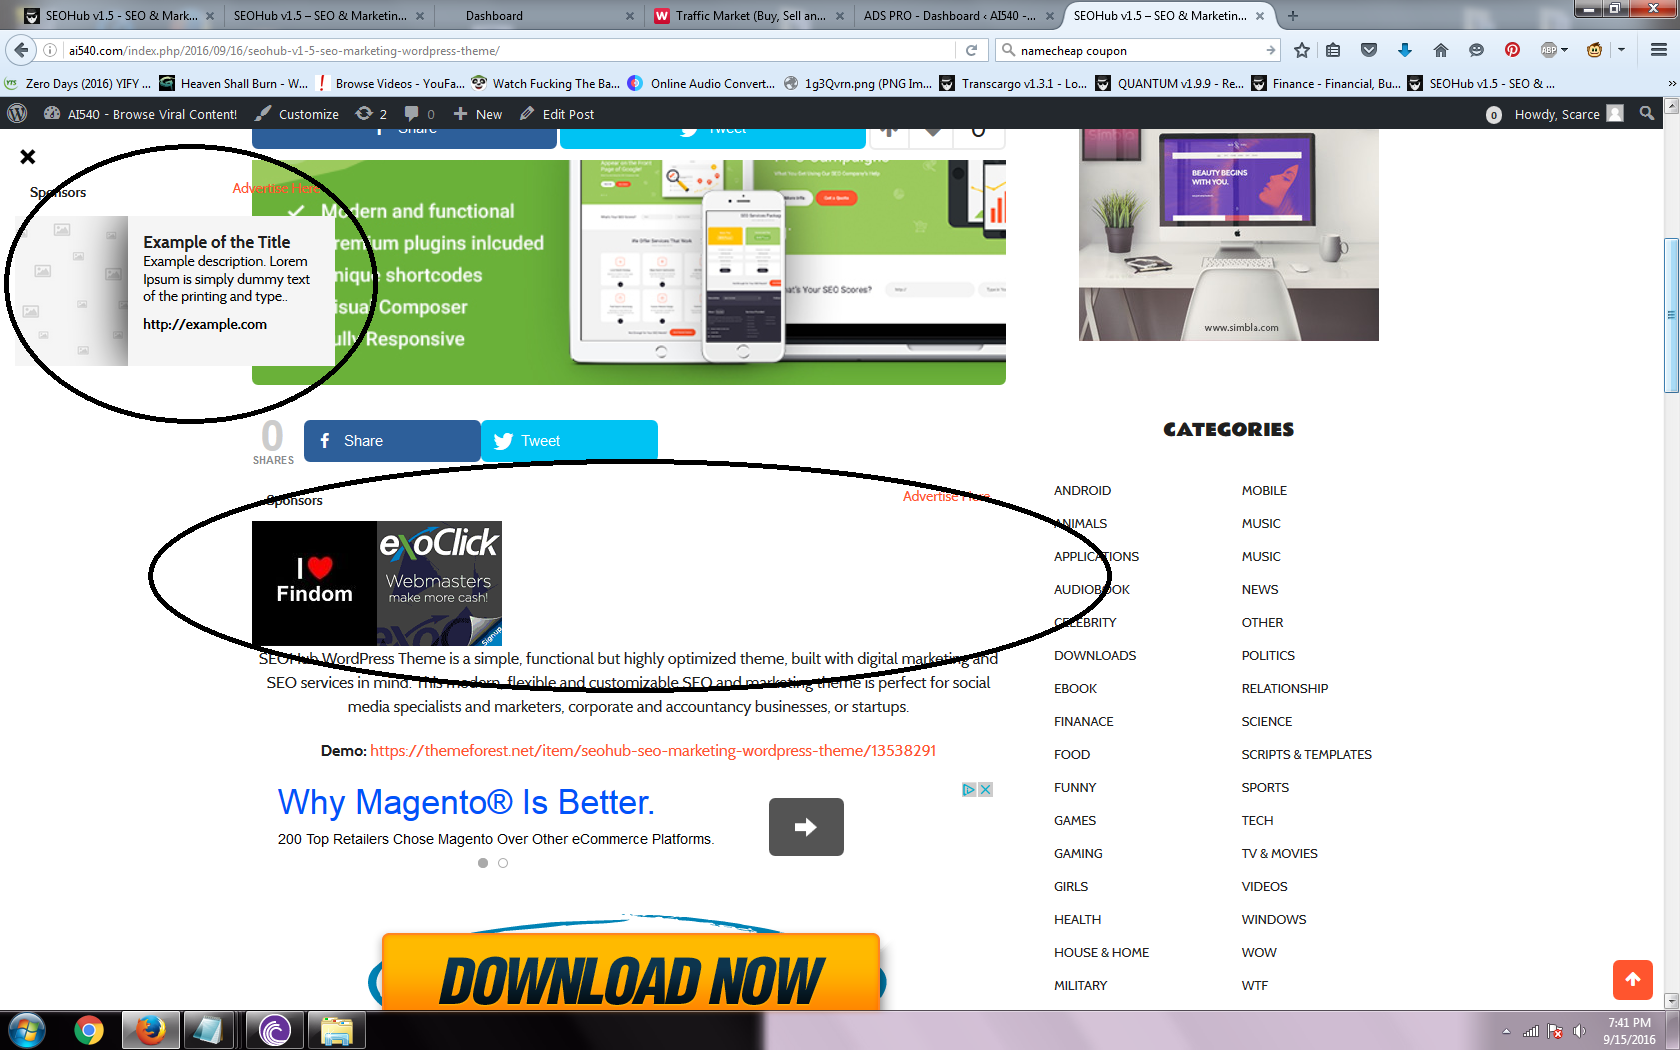The height and width of the screenshot is (1050, 1680).
Task: Open the Firefox hamburger menu
Action: [x=1659, y=50]
